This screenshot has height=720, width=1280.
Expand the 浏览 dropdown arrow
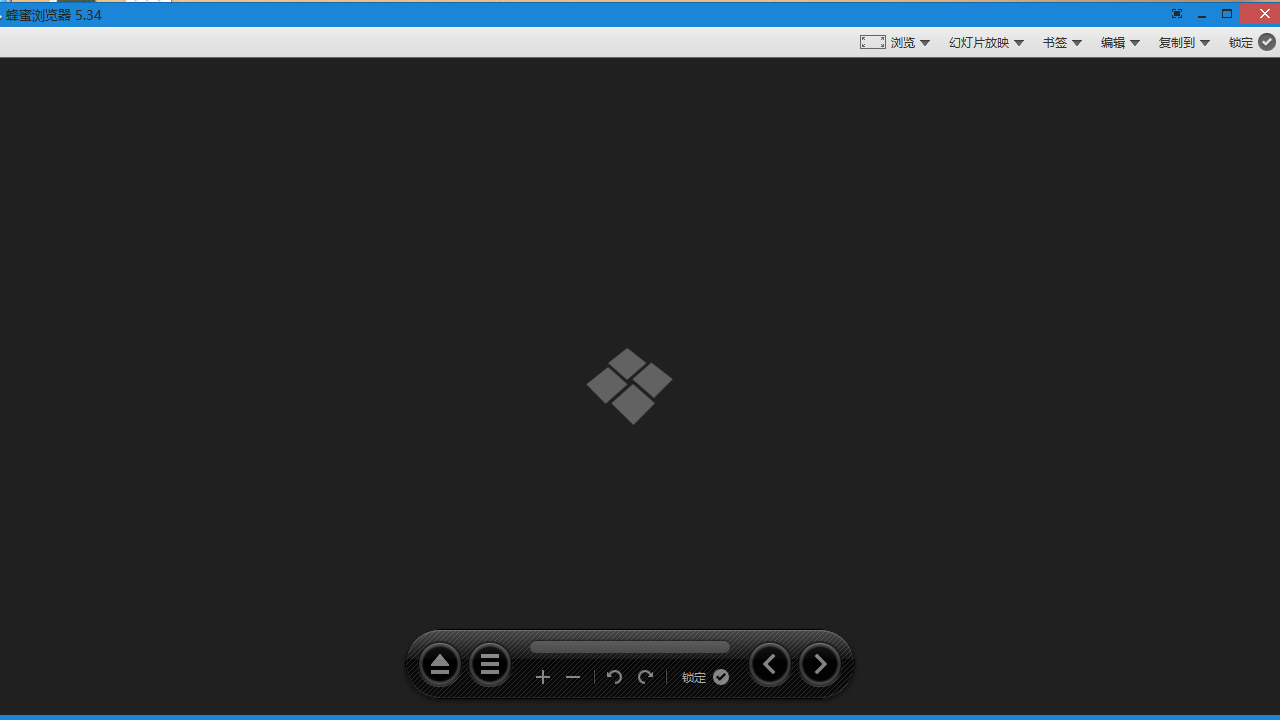(925, 43)
